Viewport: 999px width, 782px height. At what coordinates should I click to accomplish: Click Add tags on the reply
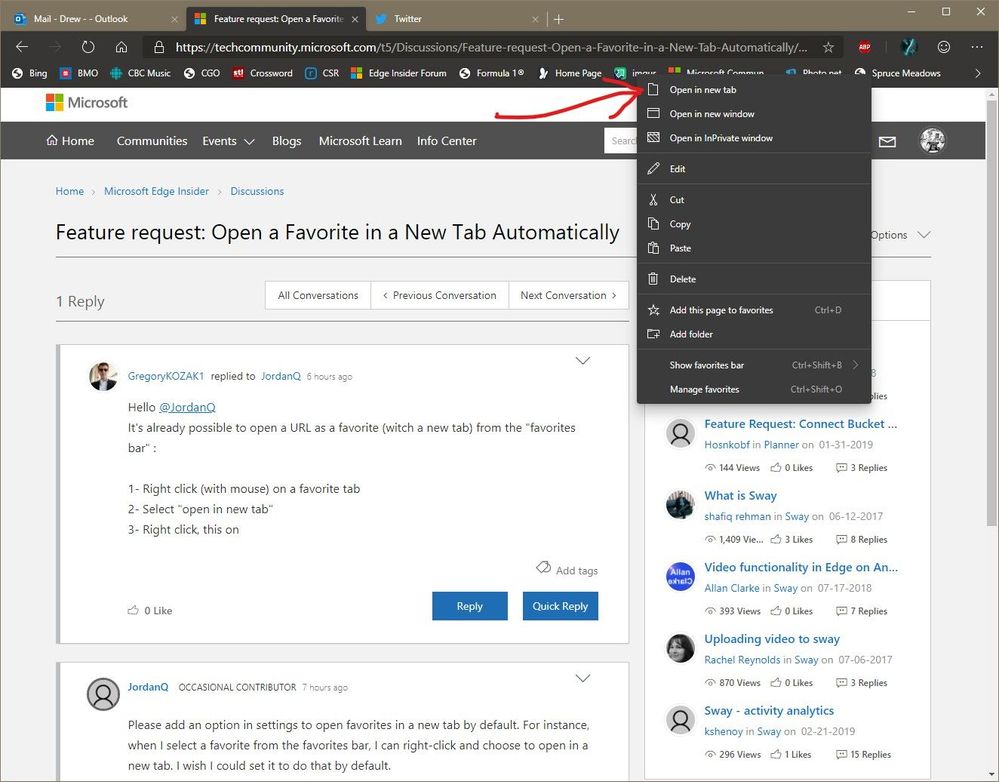pos(567,570)
